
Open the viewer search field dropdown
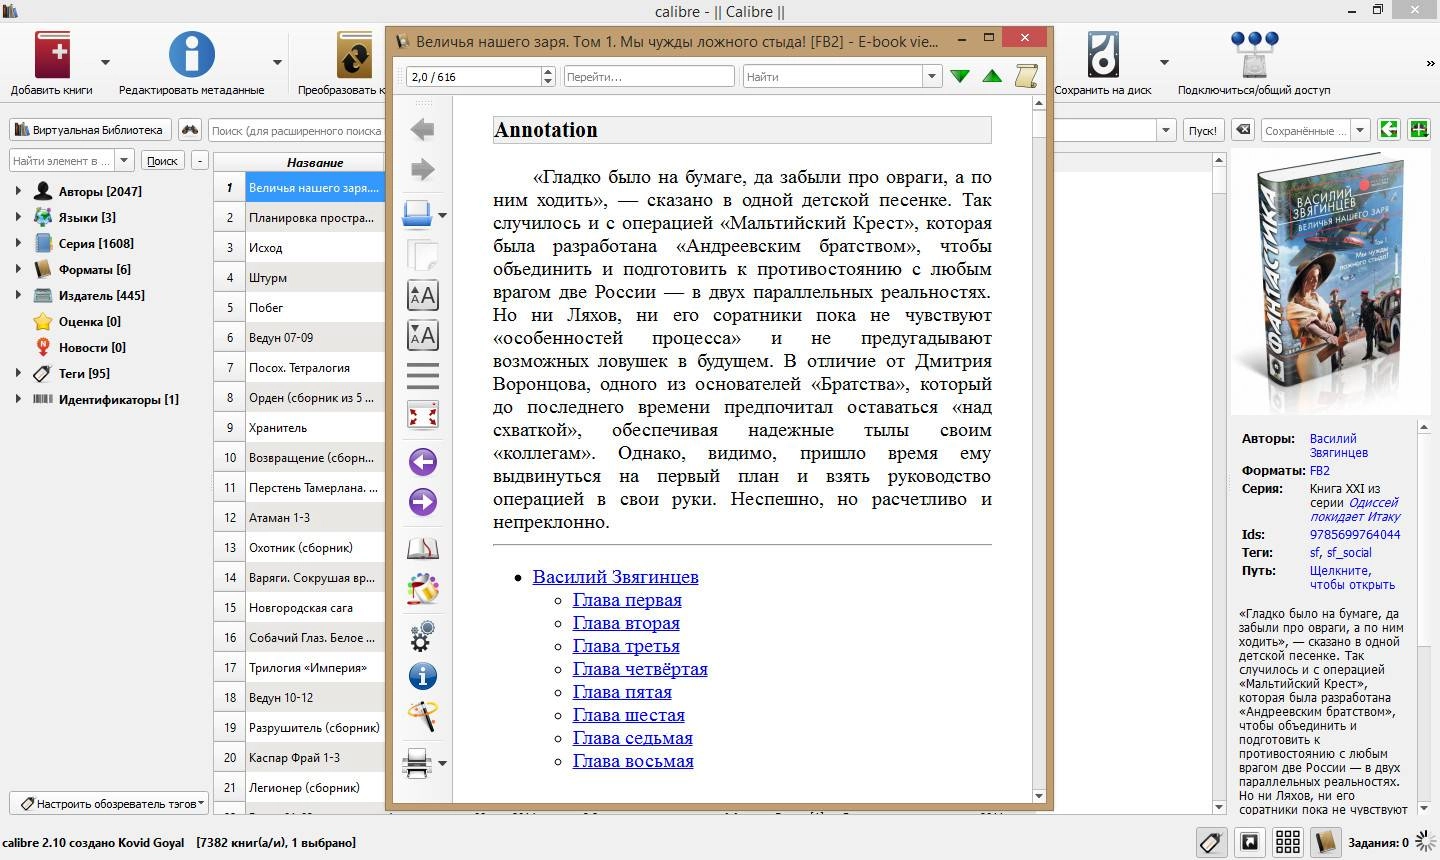coord(931,76)
